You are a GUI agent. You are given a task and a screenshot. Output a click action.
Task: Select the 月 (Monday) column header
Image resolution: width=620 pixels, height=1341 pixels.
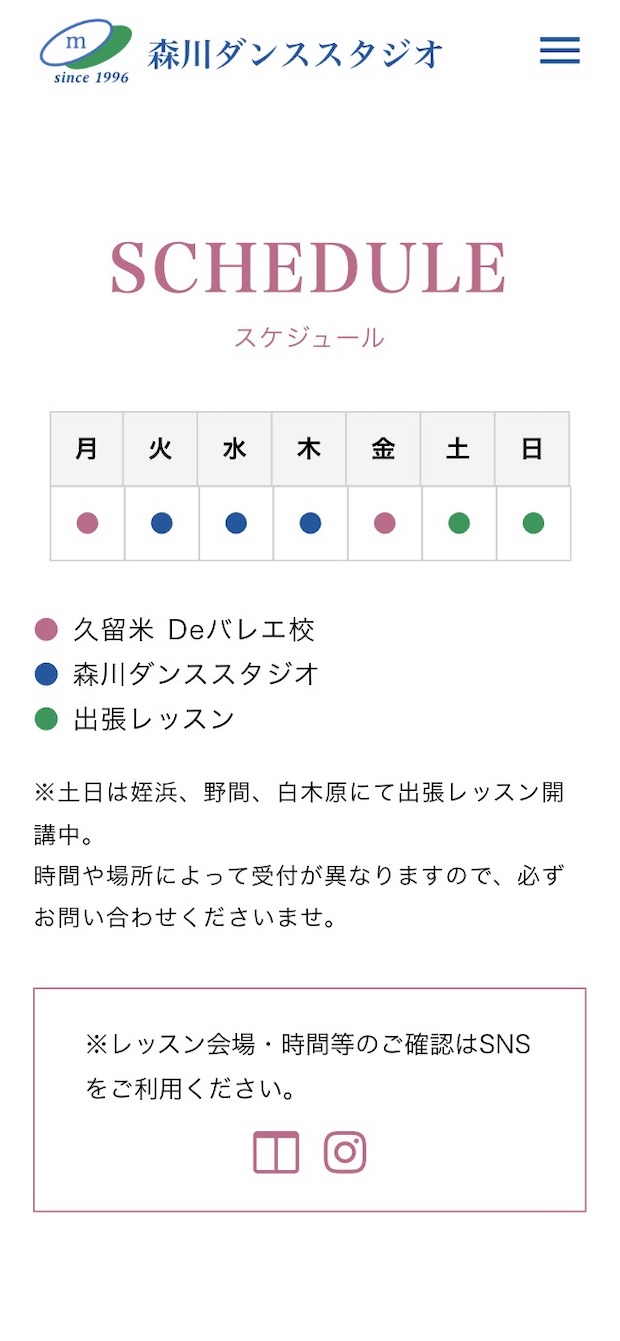[86, 449]
